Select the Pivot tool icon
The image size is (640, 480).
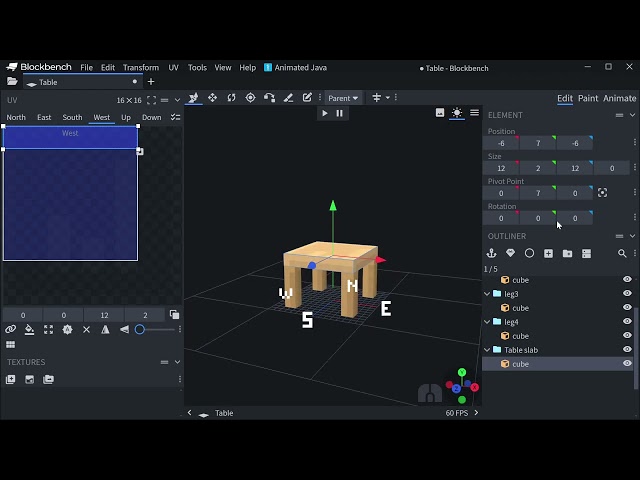tap(250, 98)
